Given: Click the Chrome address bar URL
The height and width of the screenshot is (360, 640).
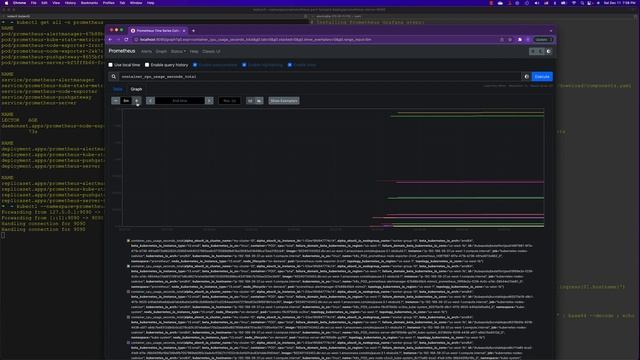Looking at the screenshot, I should [x=255, y=40].
